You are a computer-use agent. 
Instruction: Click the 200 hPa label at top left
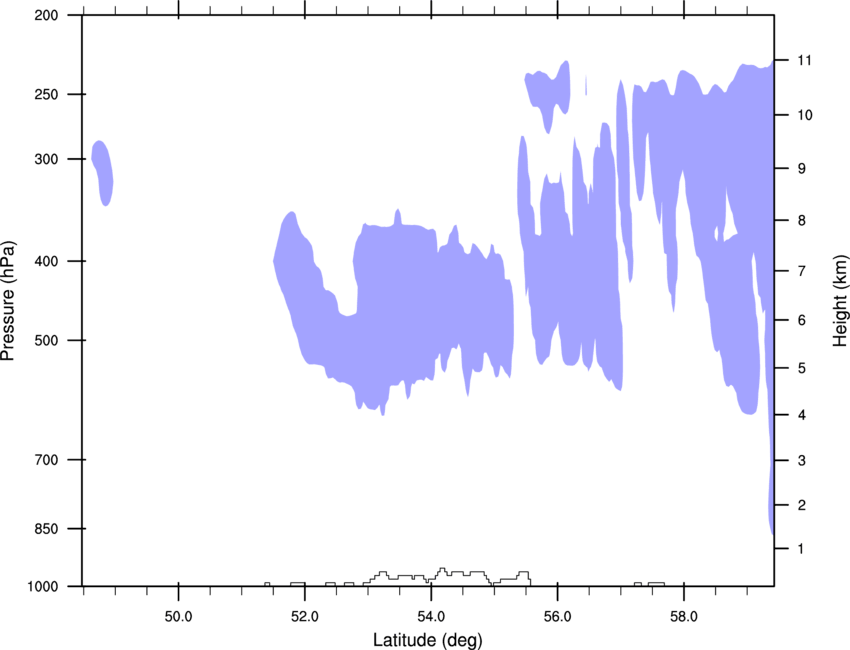pyautogui.click(x=46, y=15)
